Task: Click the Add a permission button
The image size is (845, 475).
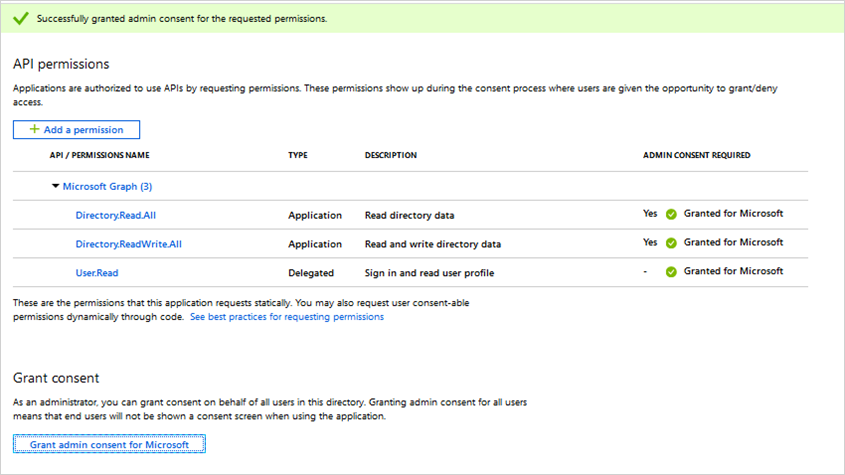Action: 77,129
